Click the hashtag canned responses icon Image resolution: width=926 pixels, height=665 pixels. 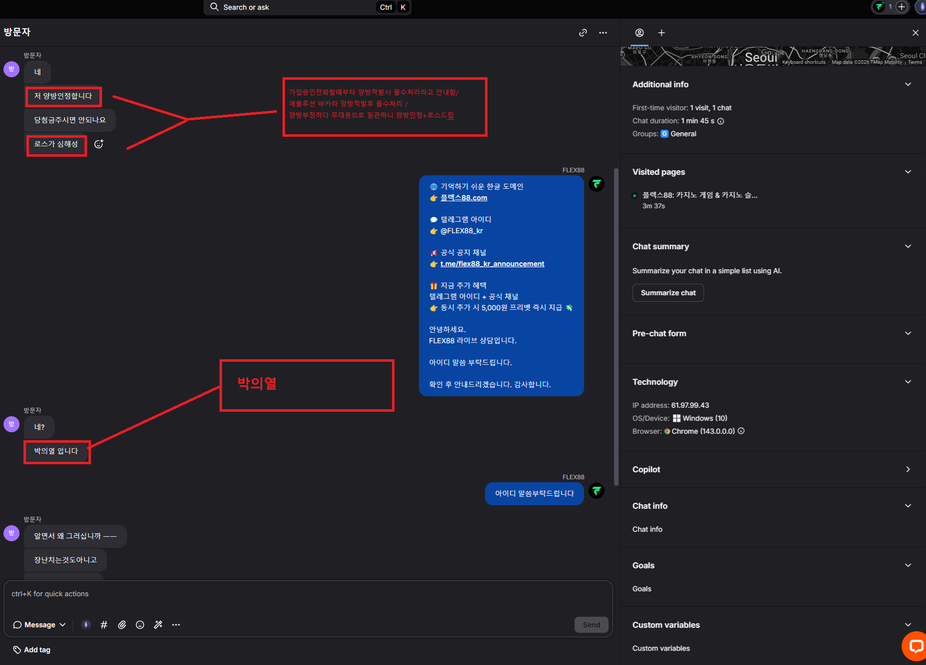[104, 625]
